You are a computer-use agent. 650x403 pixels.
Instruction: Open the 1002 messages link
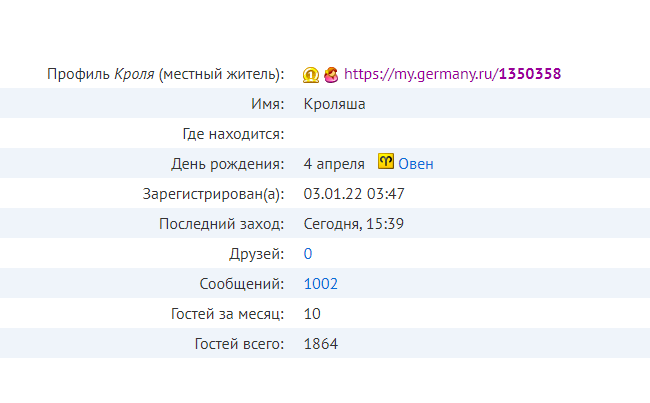[320, 284]
